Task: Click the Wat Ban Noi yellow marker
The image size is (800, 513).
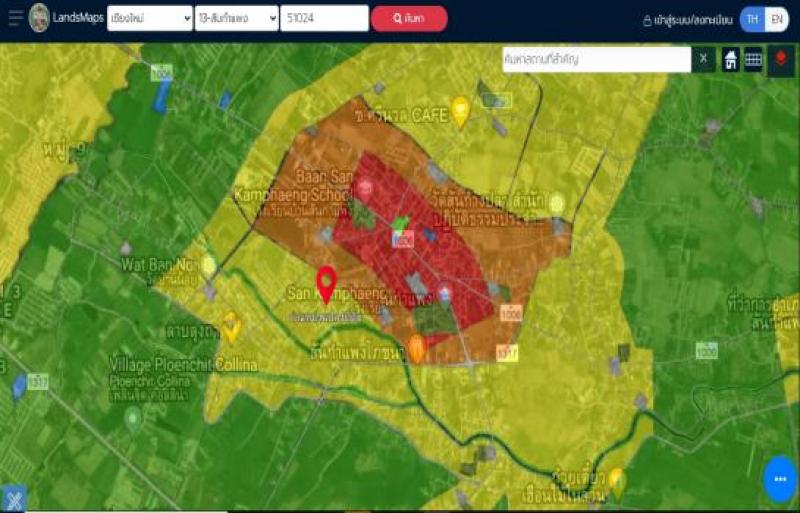Action: [208, 265]
